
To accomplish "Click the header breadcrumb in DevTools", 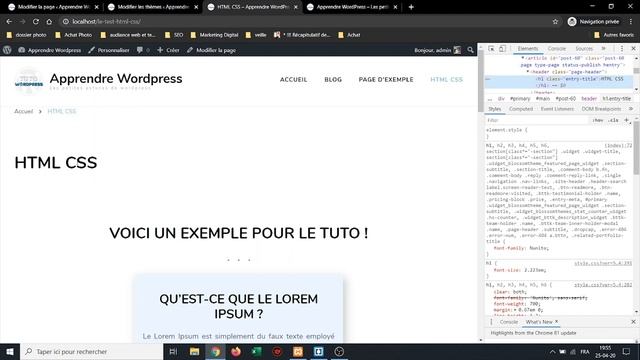I will click(x=589, y=99).
